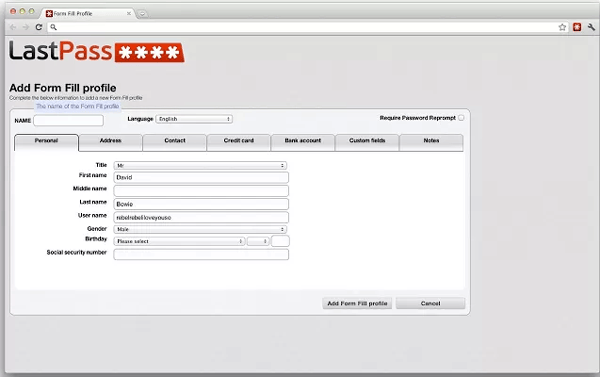This screenshot has width=600, height=377.
Task: Open the Birthday day dropdown
Action: pos(258,241)
